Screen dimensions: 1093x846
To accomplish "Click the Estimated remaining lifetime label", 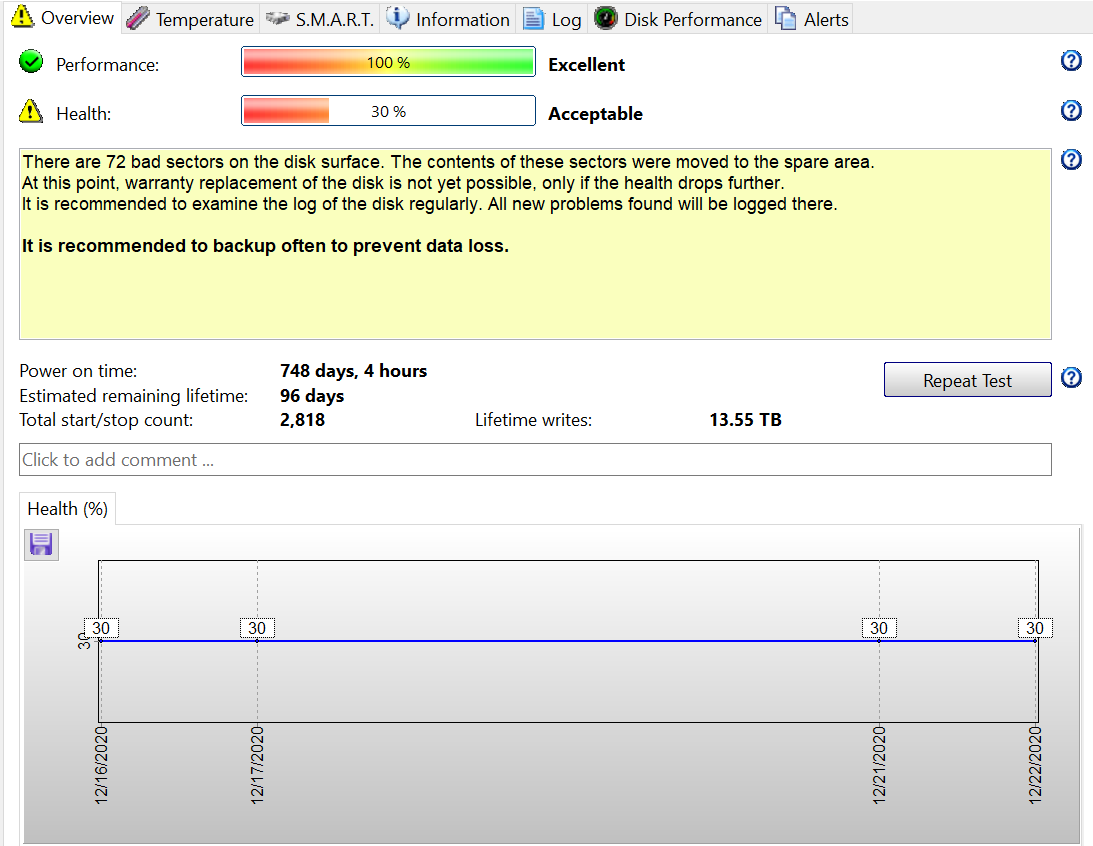I will coord(133,396).
